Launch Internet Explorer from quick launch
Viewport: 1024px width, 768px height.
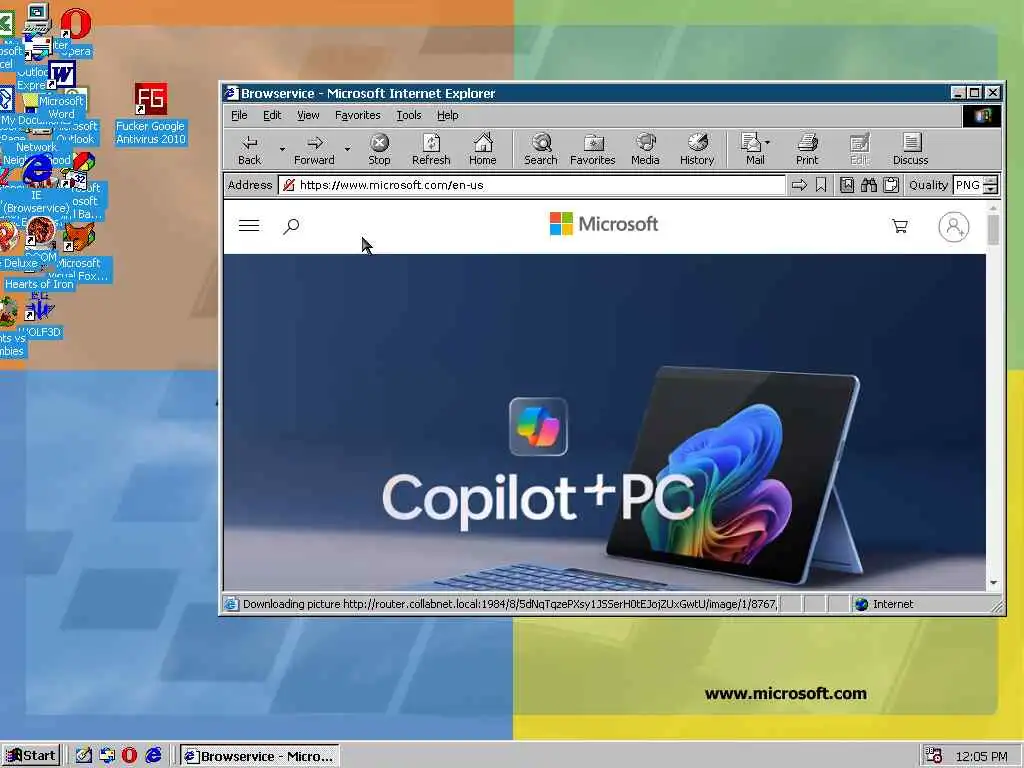pos(153,756)
